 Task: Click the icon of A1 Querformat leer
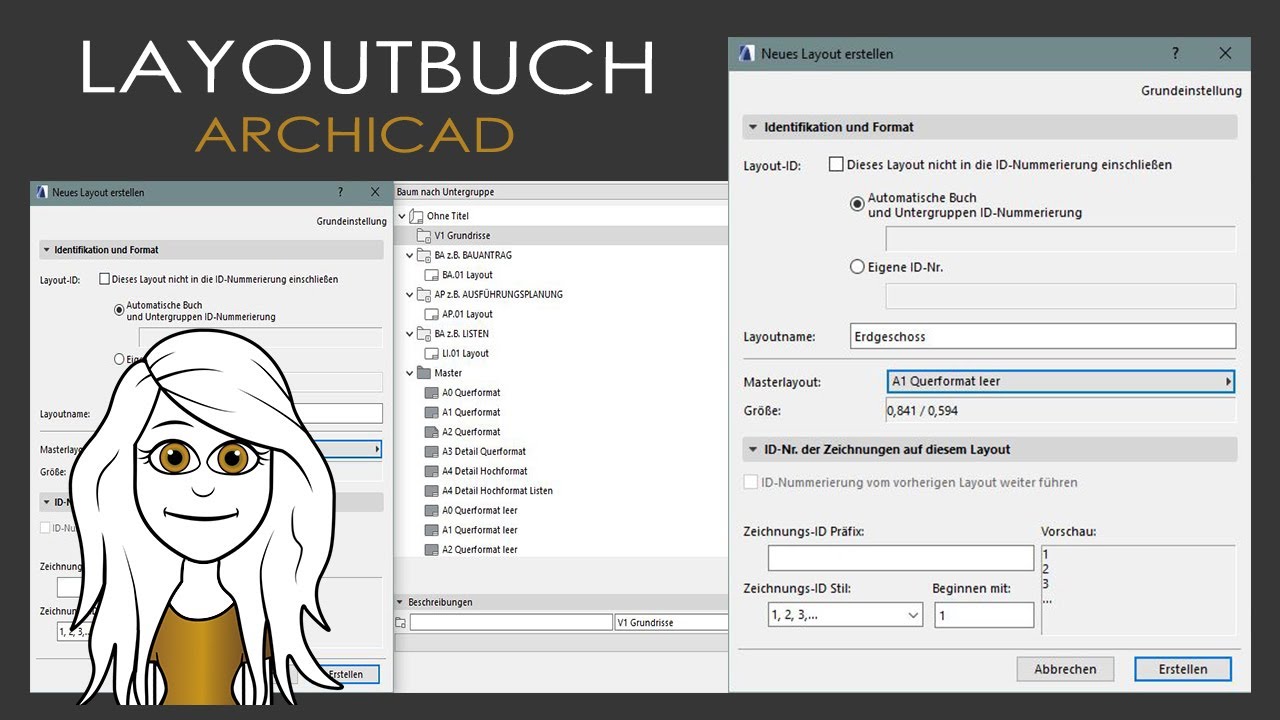pos(432,530)
